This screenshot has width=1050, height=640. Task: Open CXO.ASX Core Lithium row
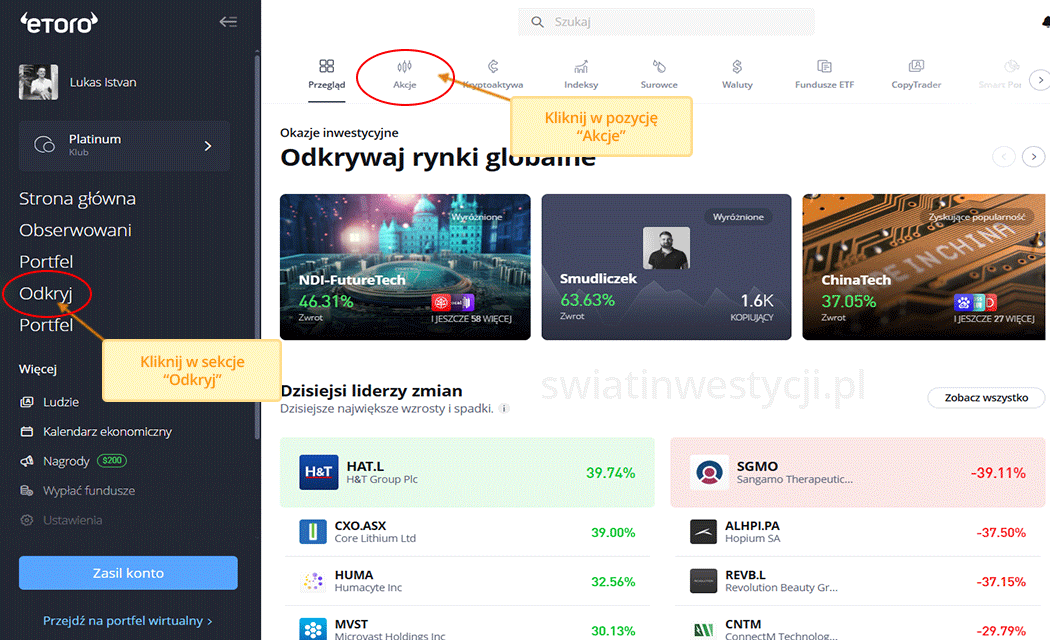pos(467,532)
